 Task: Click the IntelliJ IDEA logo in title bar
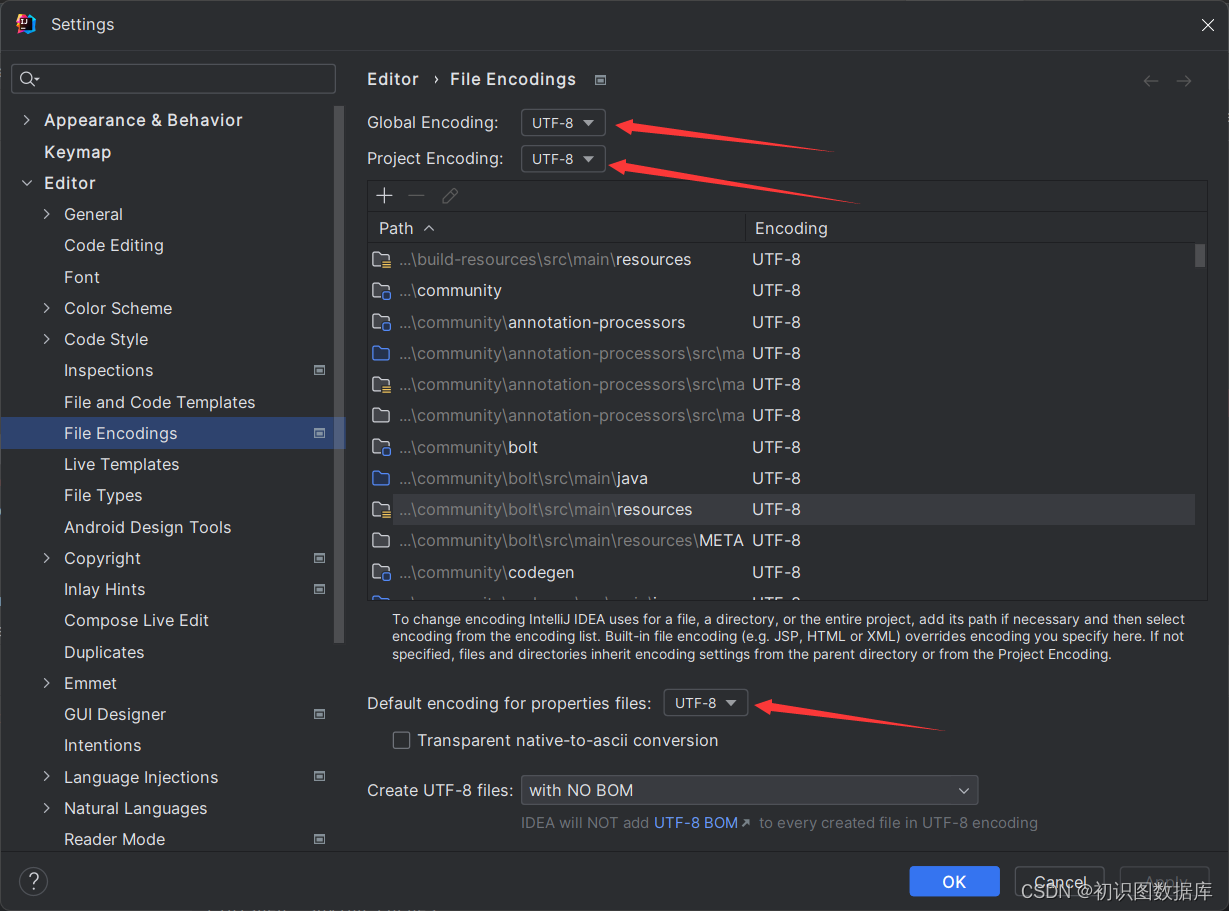[27, 24]
